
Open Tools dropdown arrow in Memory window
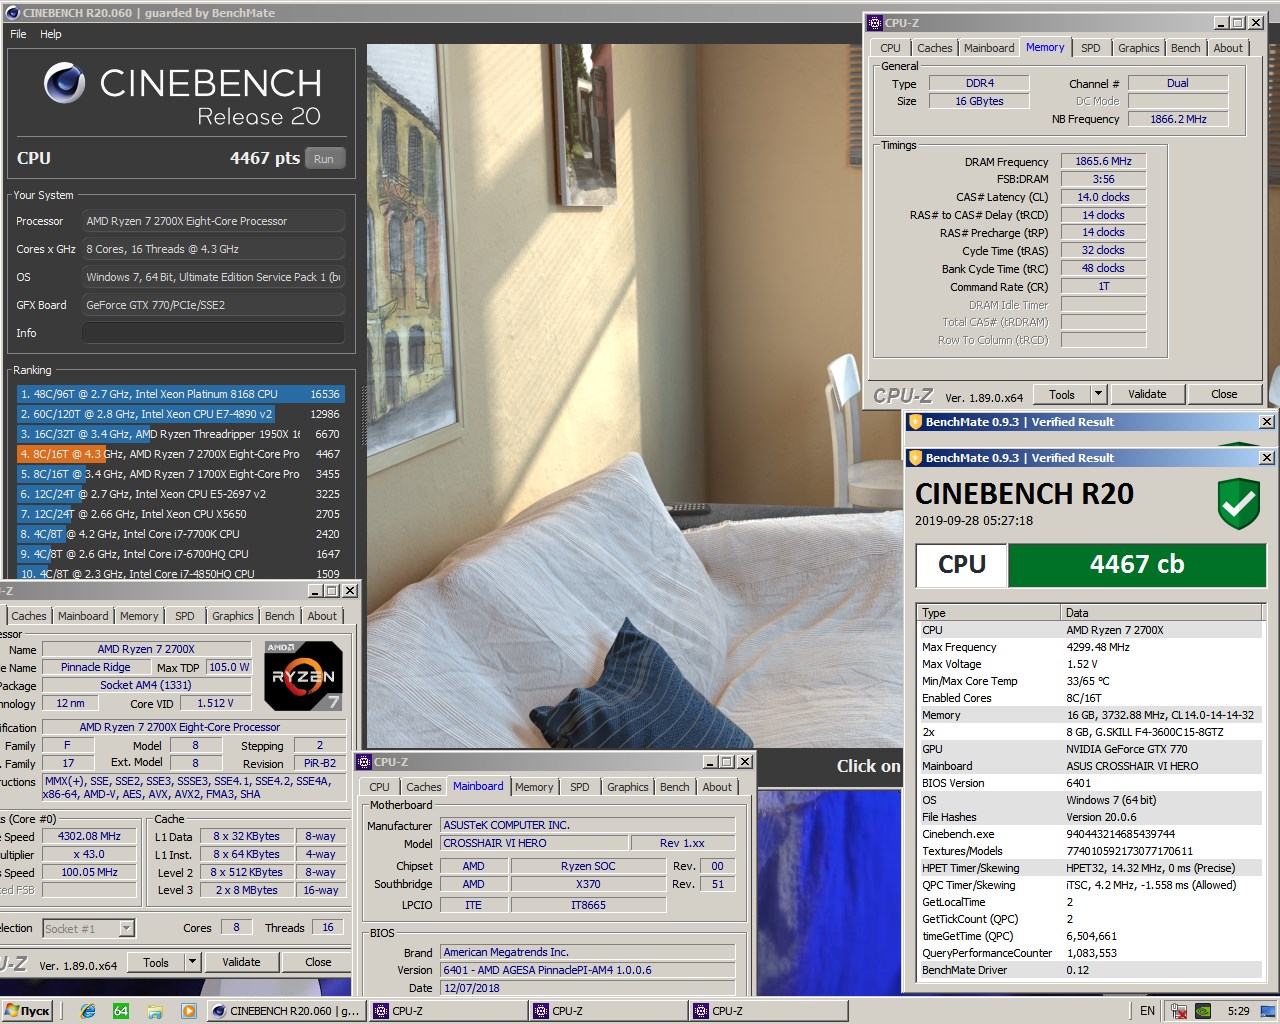pos(1098,394)
